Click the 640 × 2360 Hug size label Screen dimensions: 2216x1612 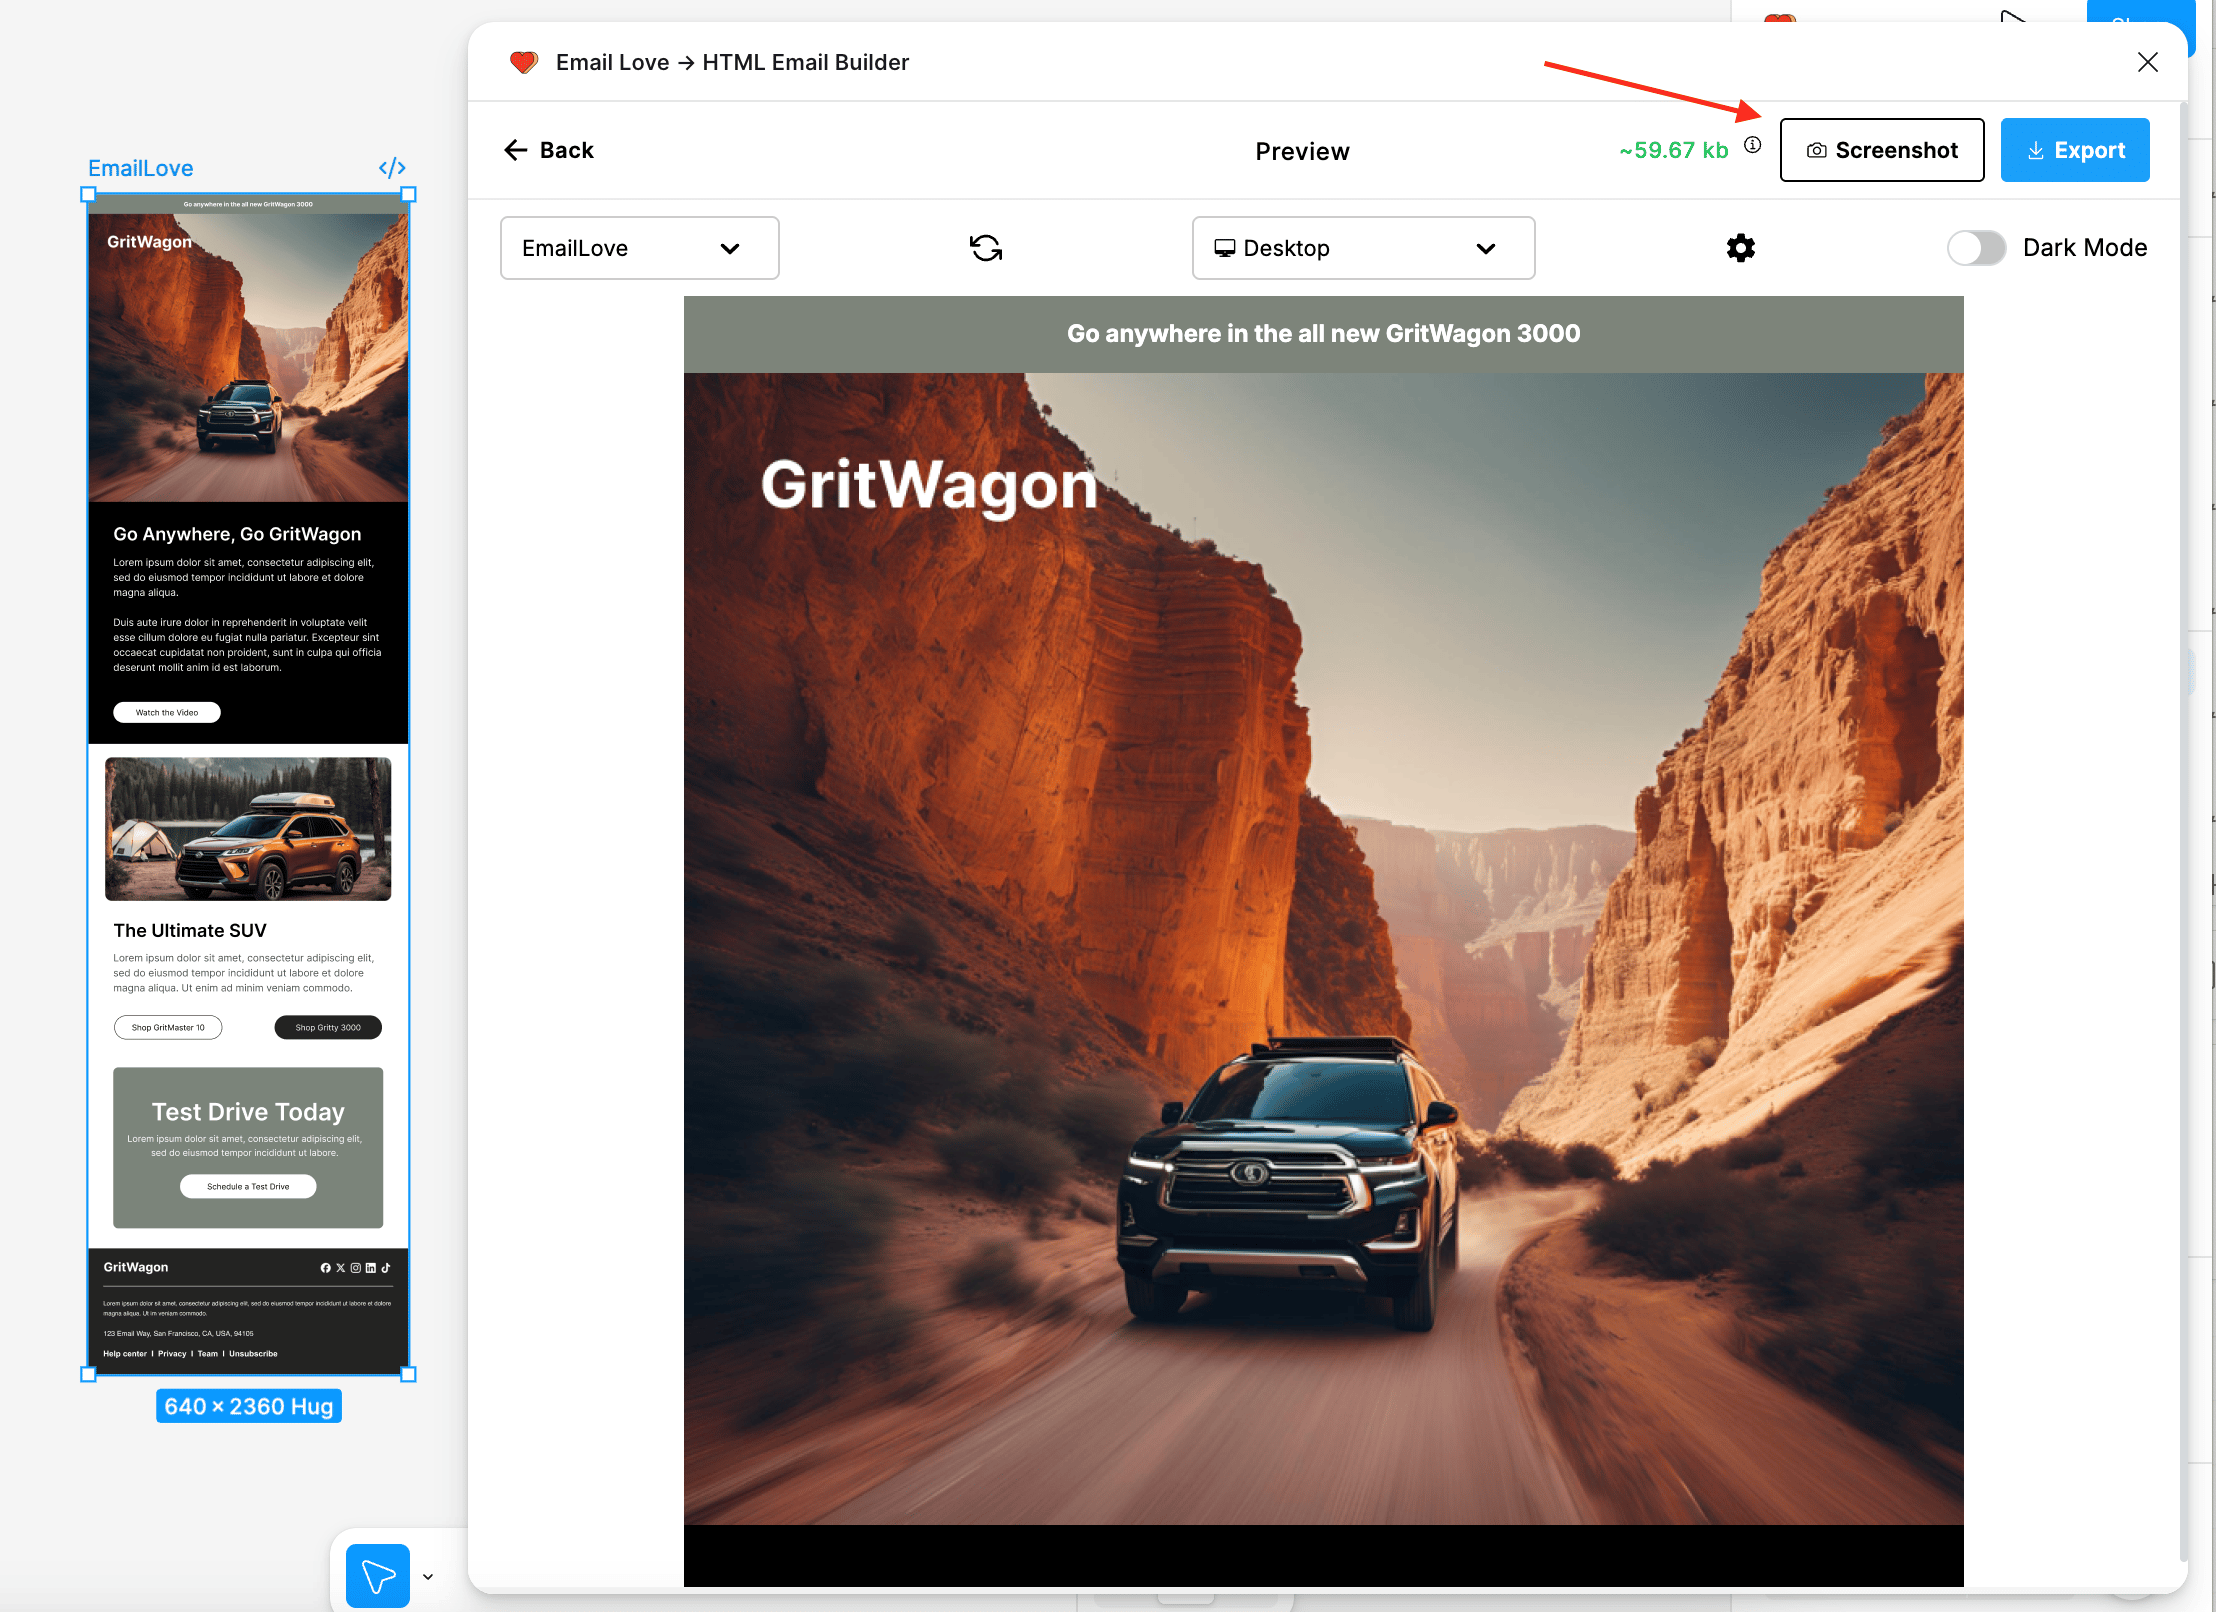[x=249, y=1406]
